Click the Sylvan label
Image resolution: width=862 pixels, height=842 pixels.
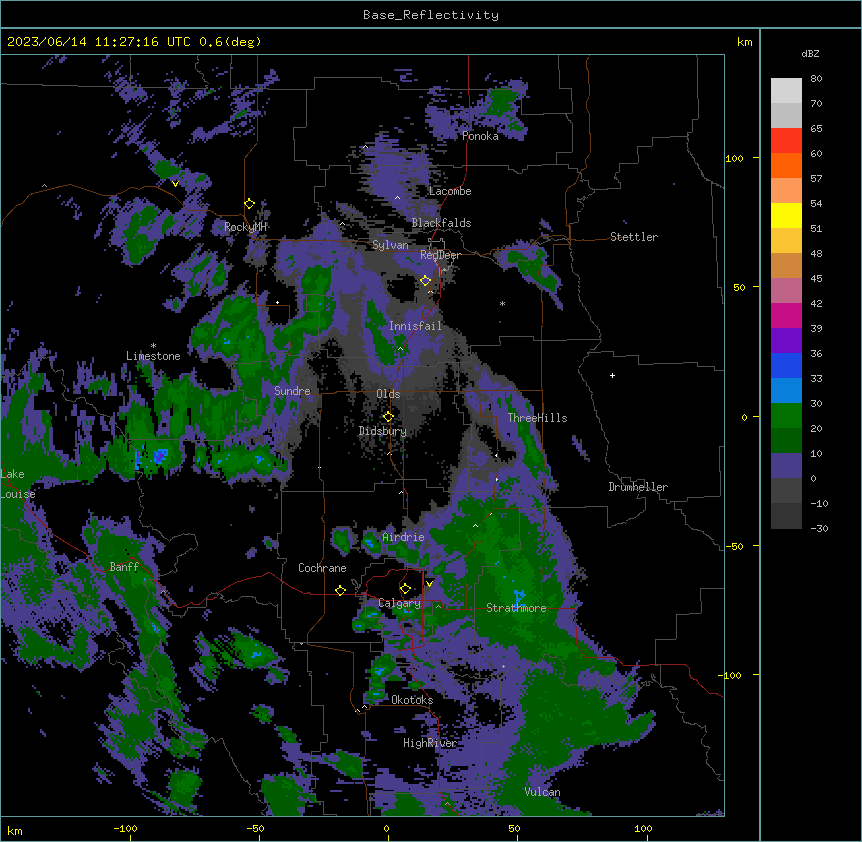tap(390, 245)
